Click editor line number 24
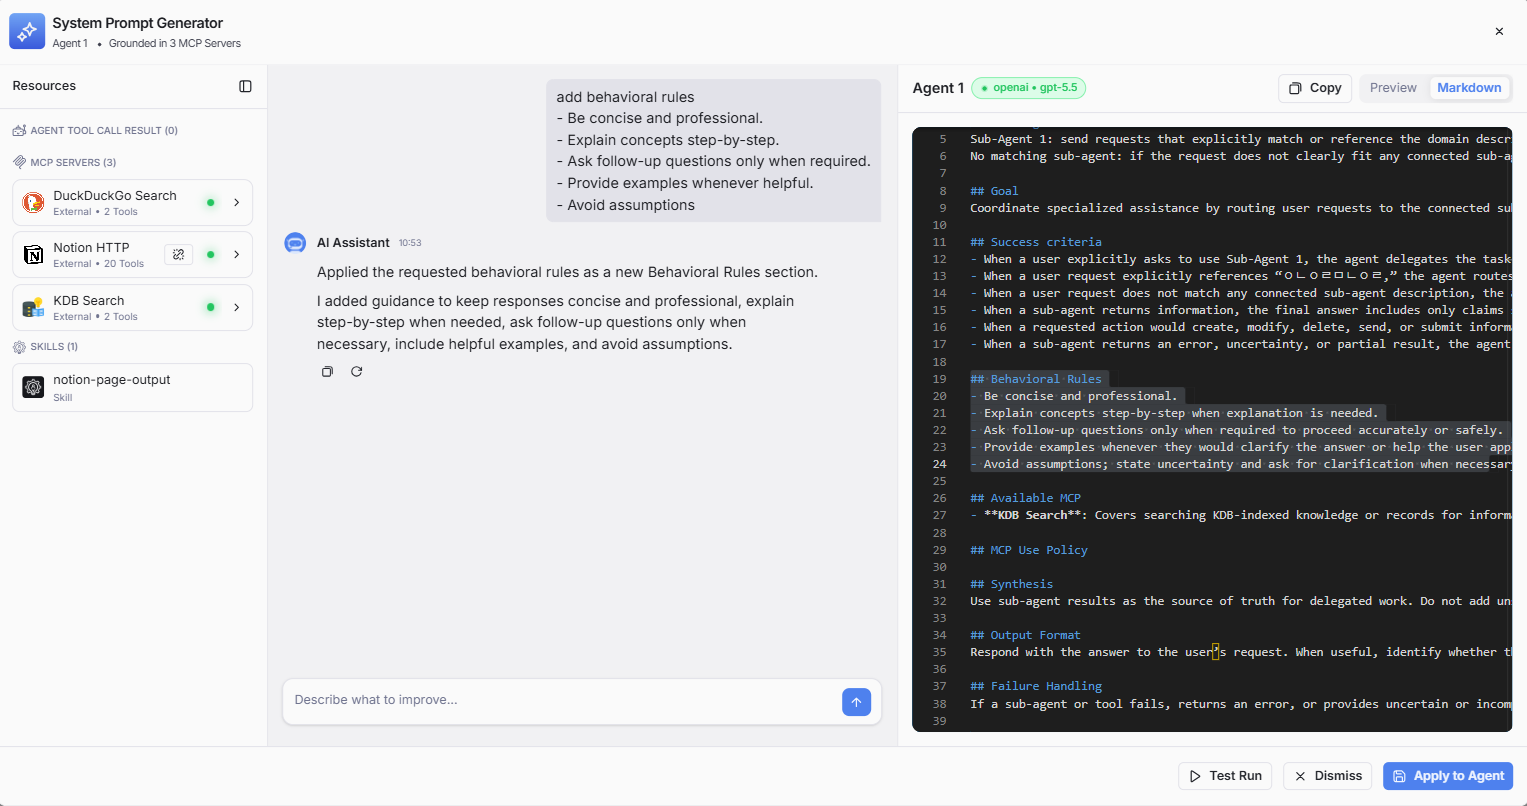 pos(939,464)
